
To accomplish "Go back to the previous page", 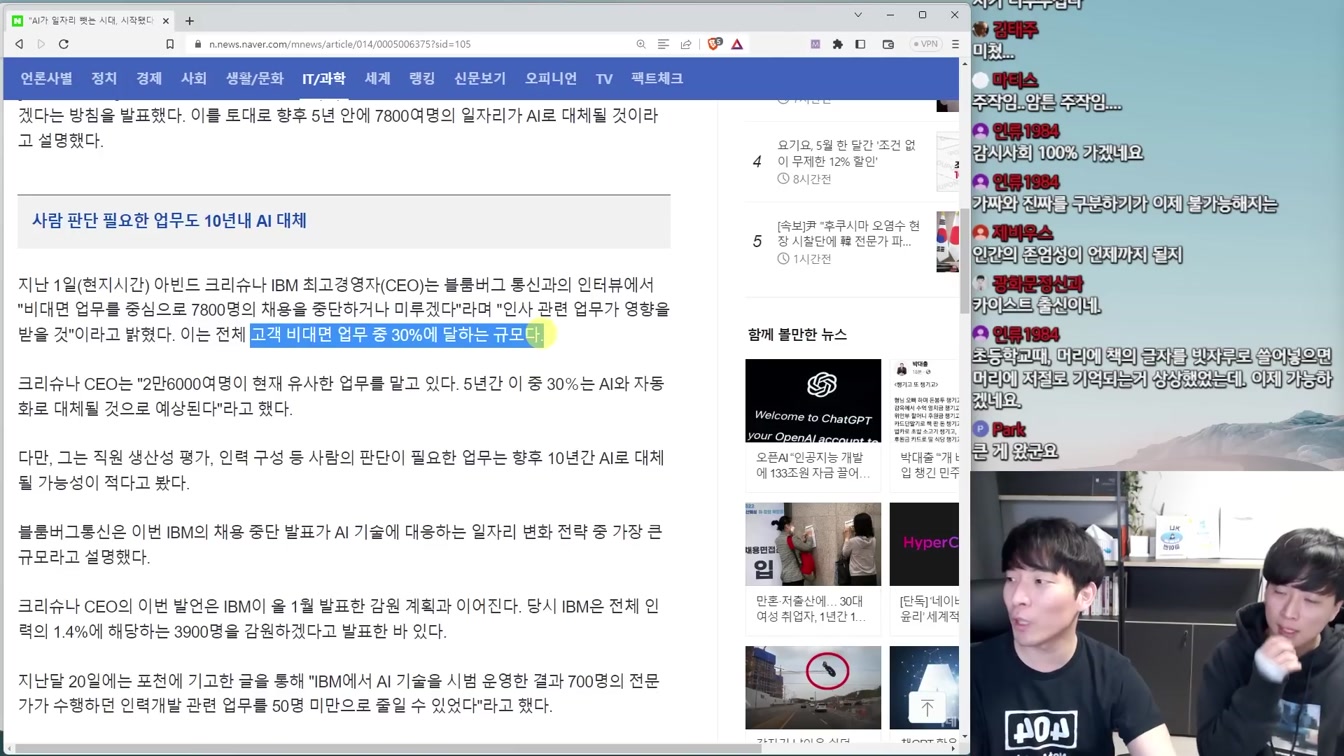I will [x=19, y=44].
